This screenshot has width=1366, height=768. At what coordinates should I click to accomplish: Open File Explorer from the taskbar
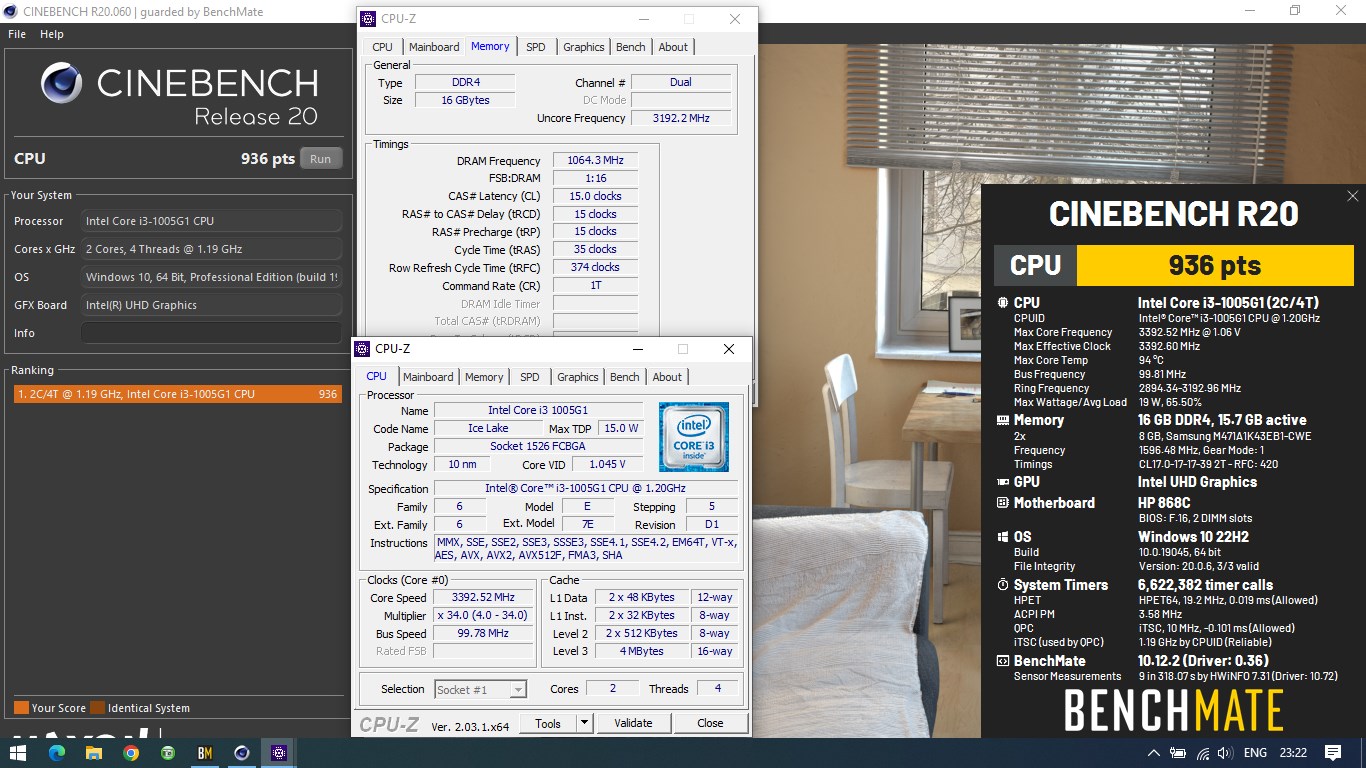tap(93, 753)
